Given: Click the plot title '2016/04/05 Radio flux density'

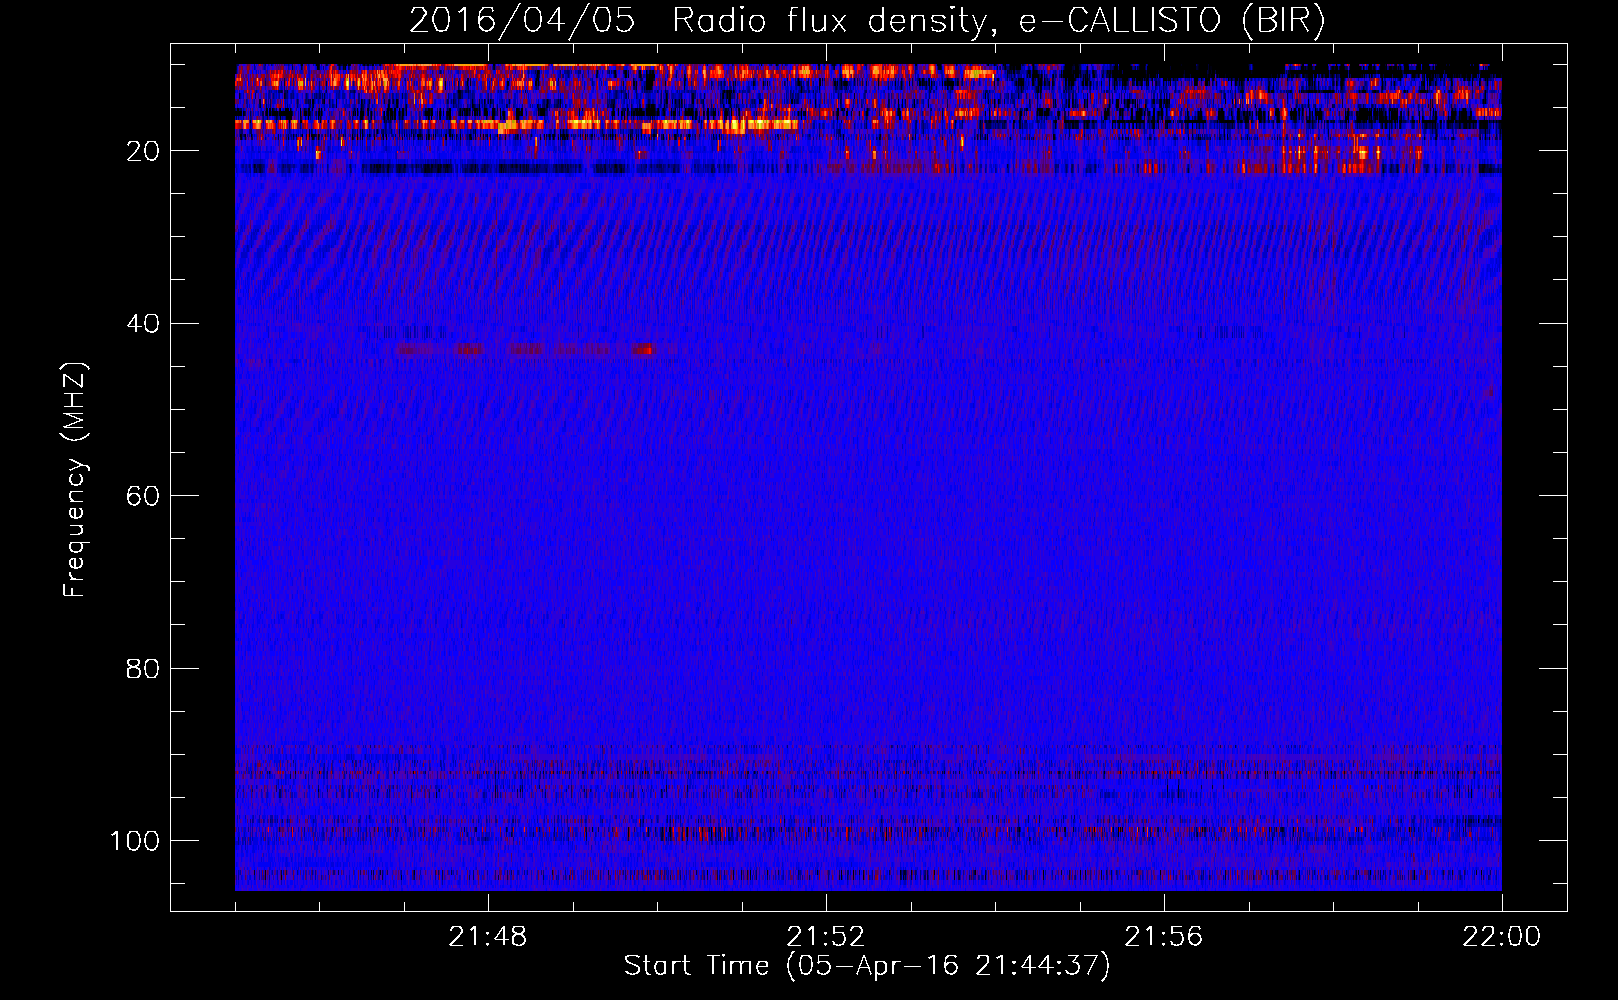Looking at the screenshot, I should click(867, 21).
